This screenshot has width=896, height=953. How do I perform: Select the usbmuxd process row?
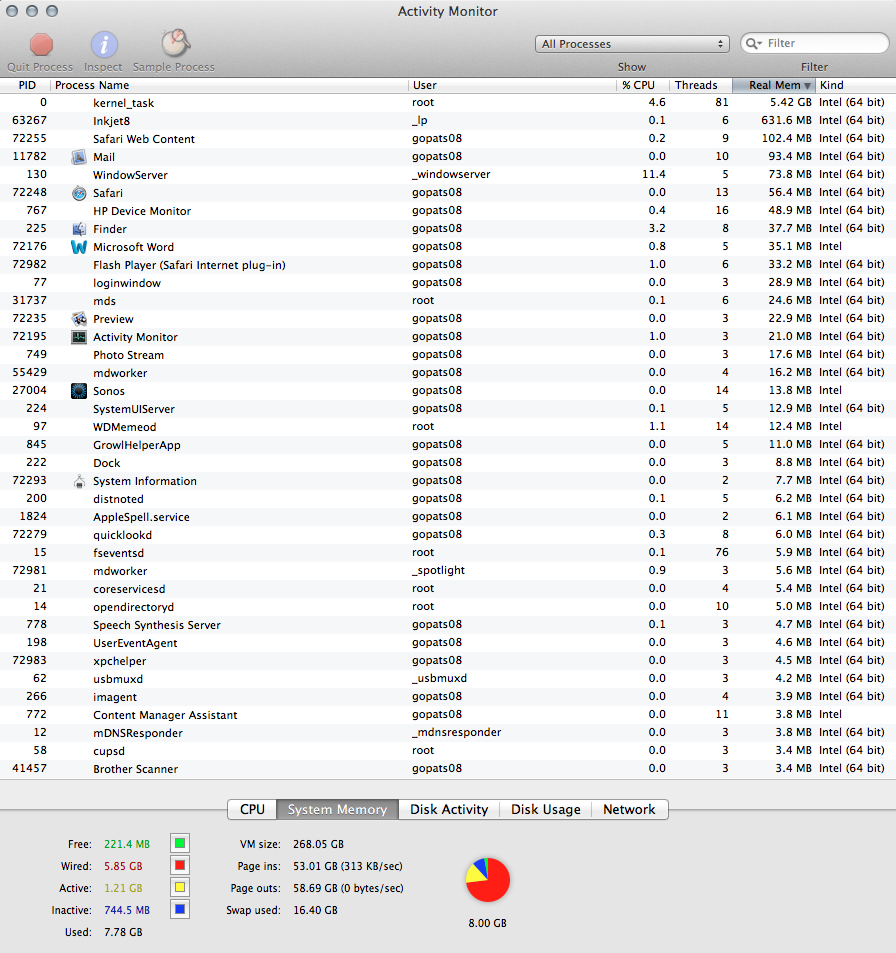(x=448, y=678)
